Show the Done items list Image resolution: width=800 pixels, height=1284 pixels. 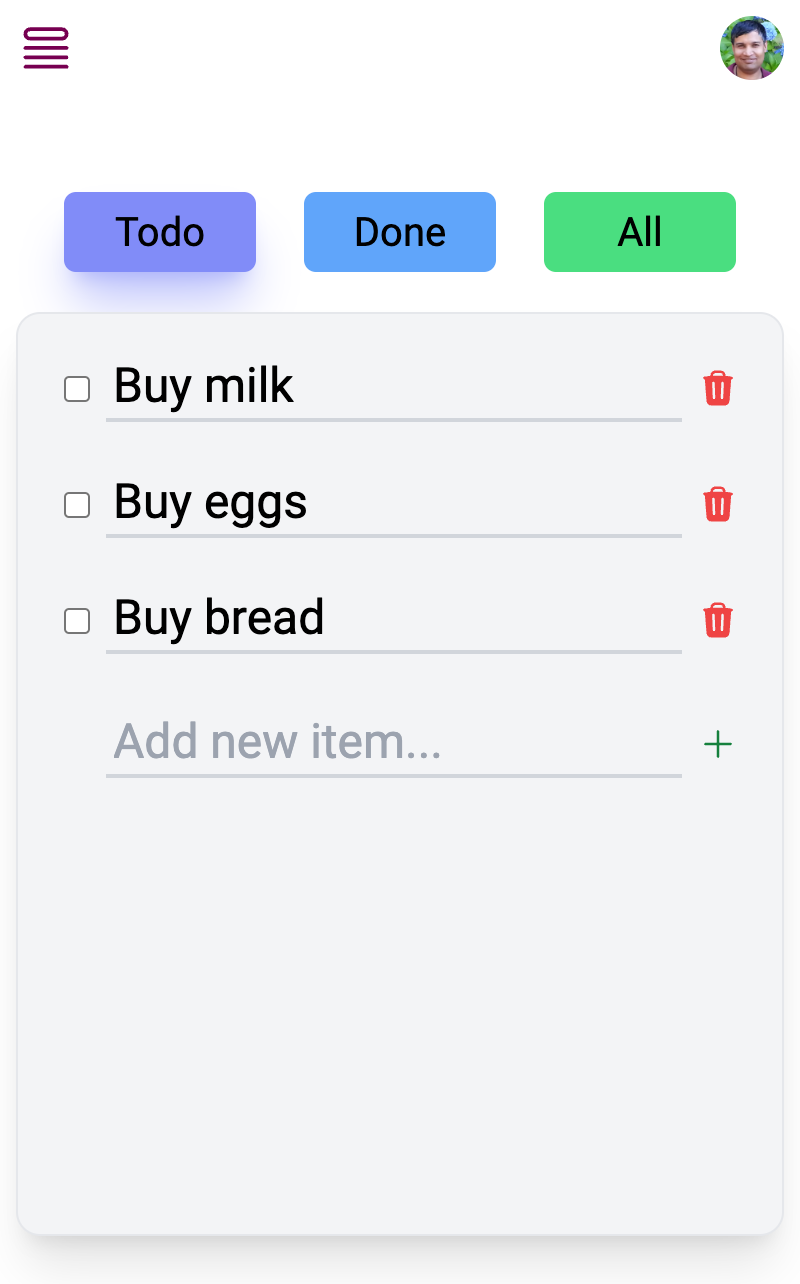tap(400, 232)
